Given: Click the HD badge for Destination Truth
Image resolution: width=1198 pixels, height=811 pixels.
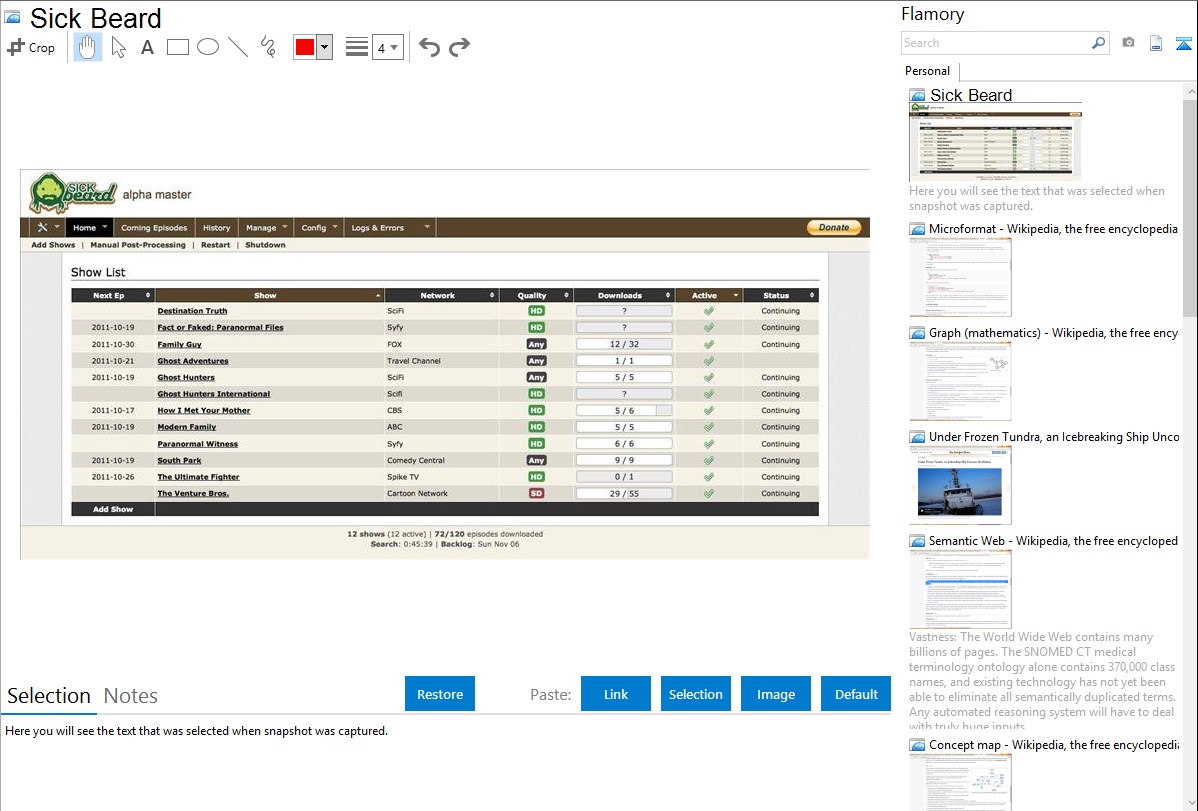Looking at the screenshot, I should click(x=536, y=311).
